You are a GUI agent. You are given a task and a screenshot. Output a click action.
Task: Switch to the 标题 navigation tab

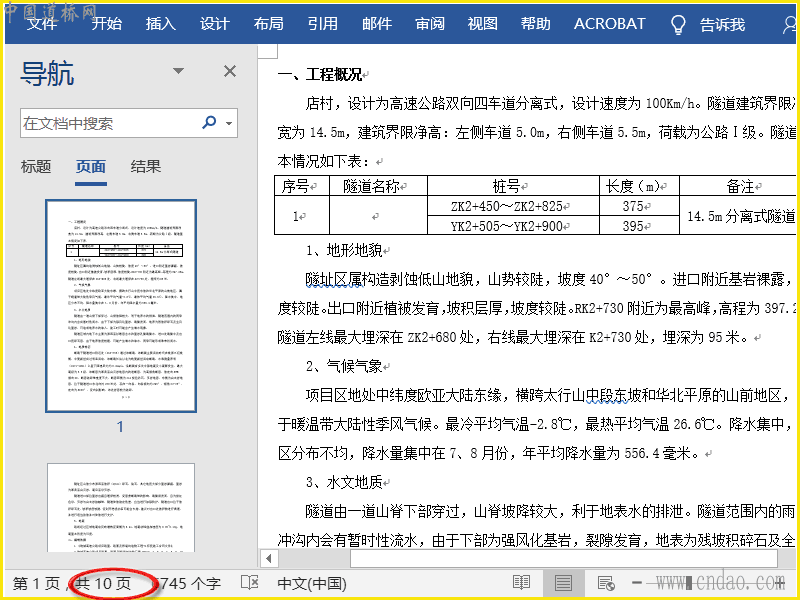(x=36, y=167)
